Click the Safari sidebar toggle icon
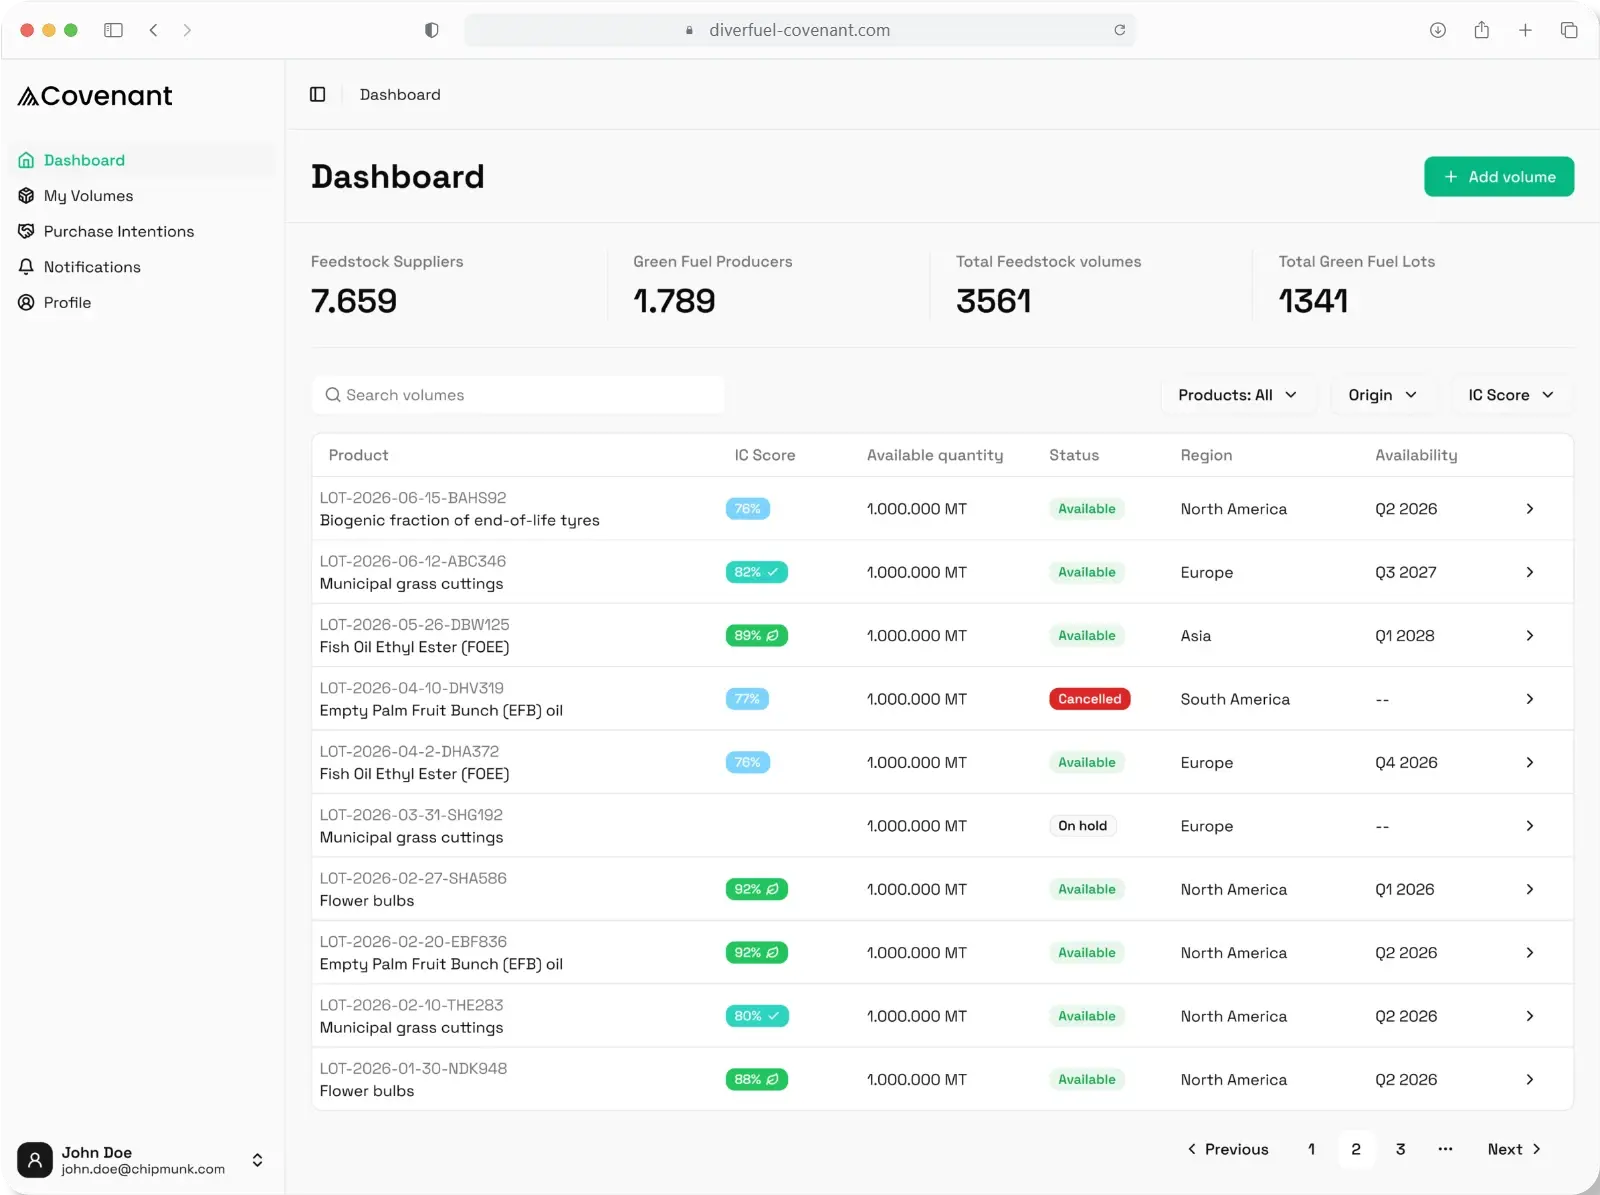 tap(113, 30)
